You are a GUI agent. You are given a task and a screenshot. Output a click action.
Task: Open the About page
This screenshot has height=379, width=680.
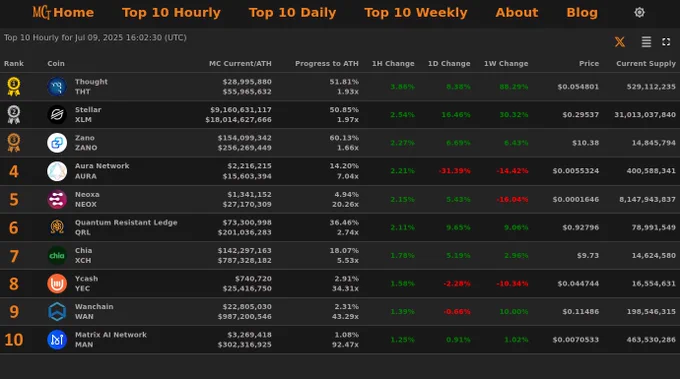pyautogui.click(x=517, y=13)
